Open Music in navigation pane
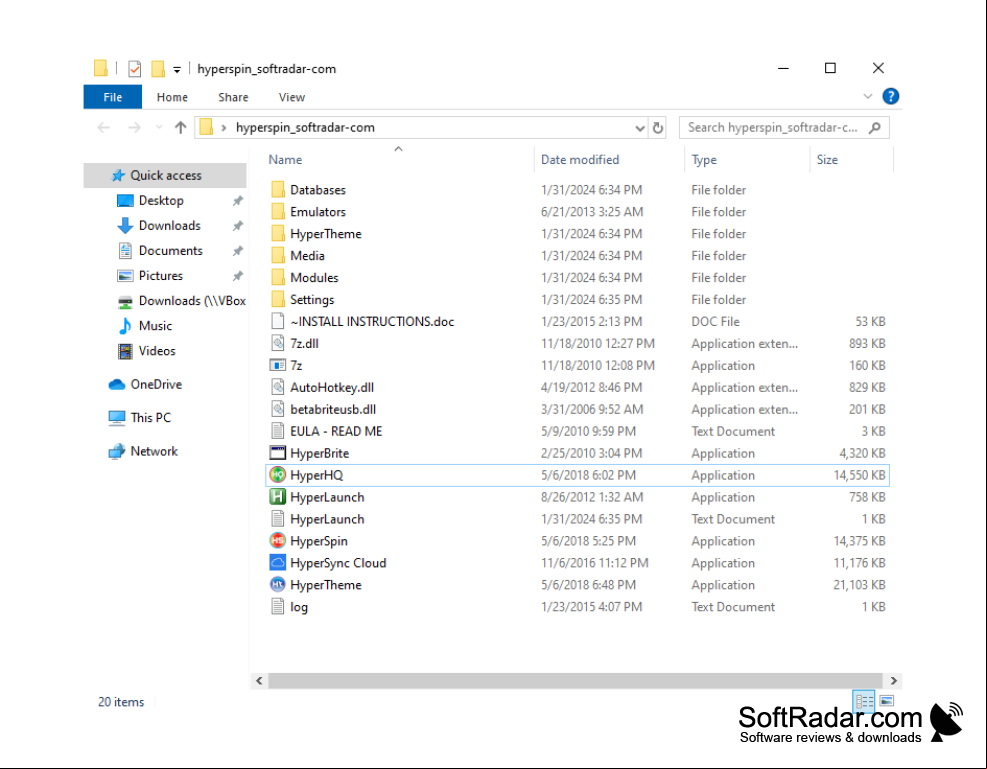Image resolution: width=987 pixels, height=769 pixels. (145, 326)
